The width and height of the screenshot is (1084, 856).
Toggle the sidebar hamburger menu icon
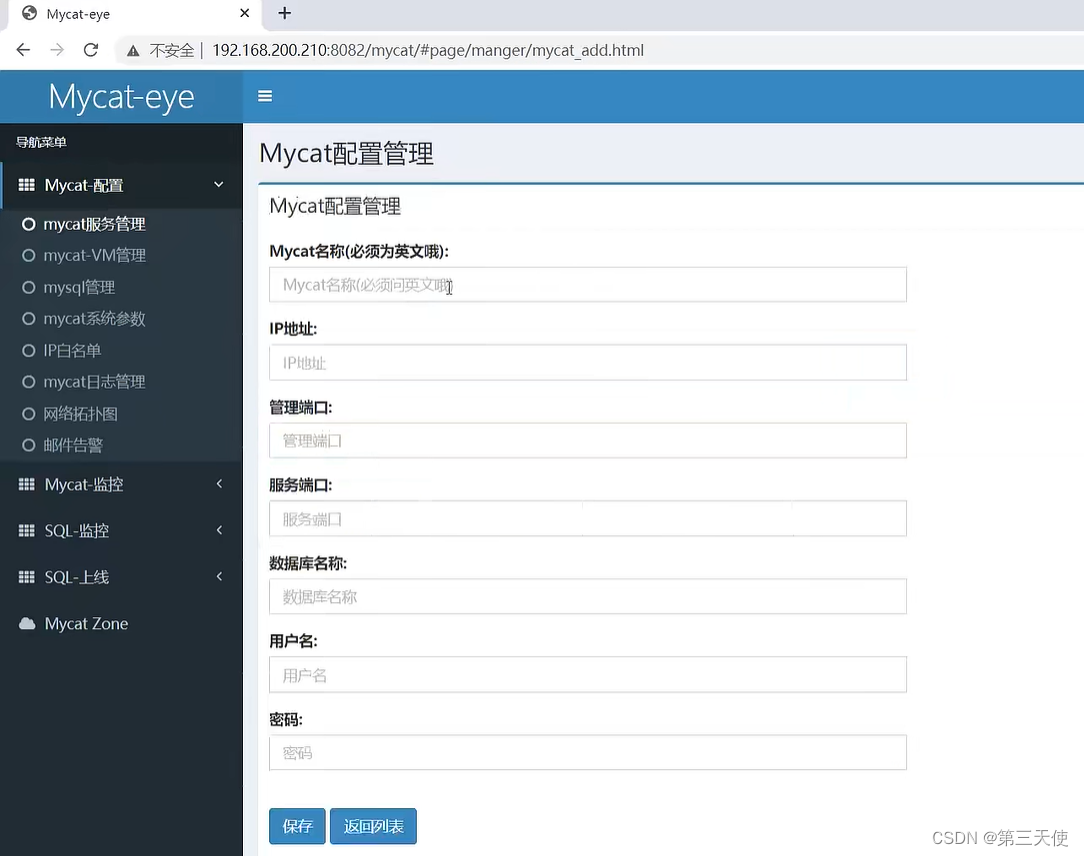click(x=265, y=96)
